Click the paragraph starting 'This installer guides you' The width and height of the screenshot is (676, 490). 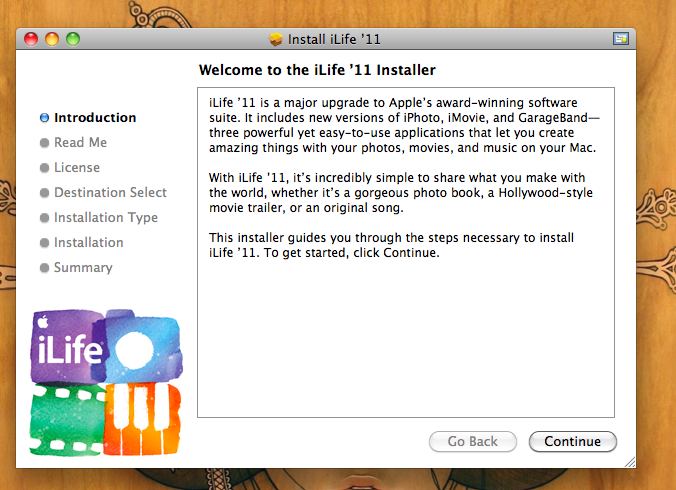pyautogui.click(x=391, y=245)
